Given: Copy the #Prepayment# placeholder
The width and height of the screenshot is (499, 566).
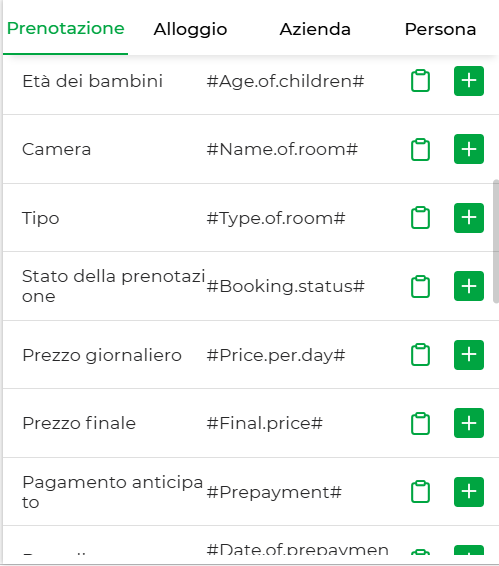Looking at the screenshot, I should pos(420,491).
